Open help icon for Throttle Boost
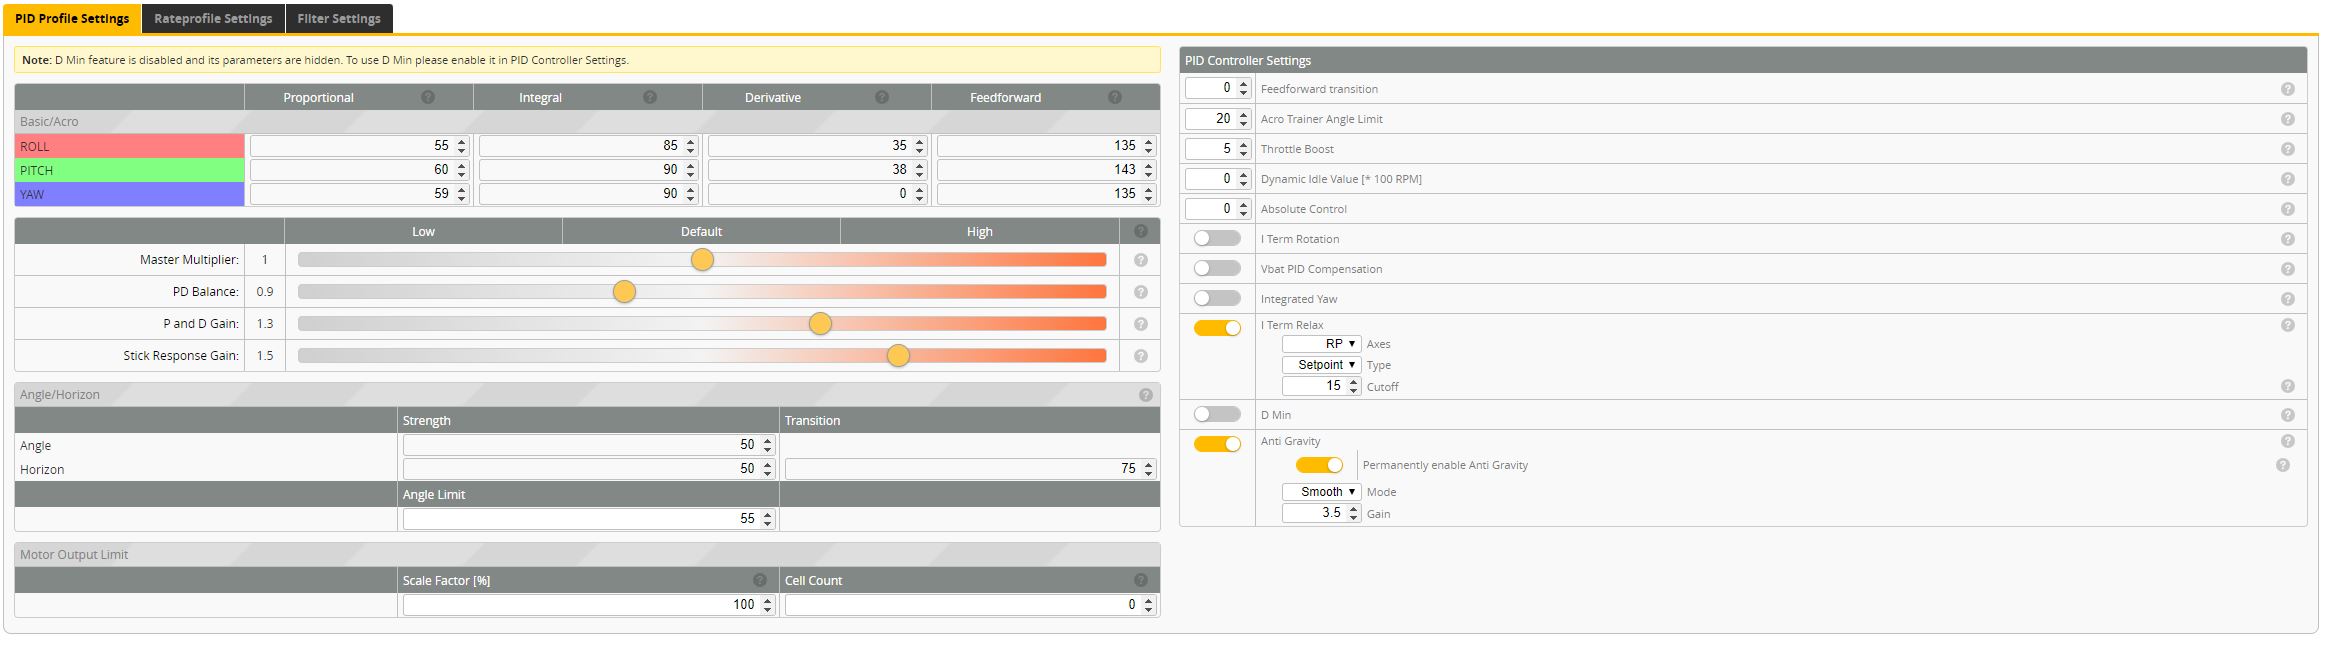2339x647 pixels. (2287, 149)
